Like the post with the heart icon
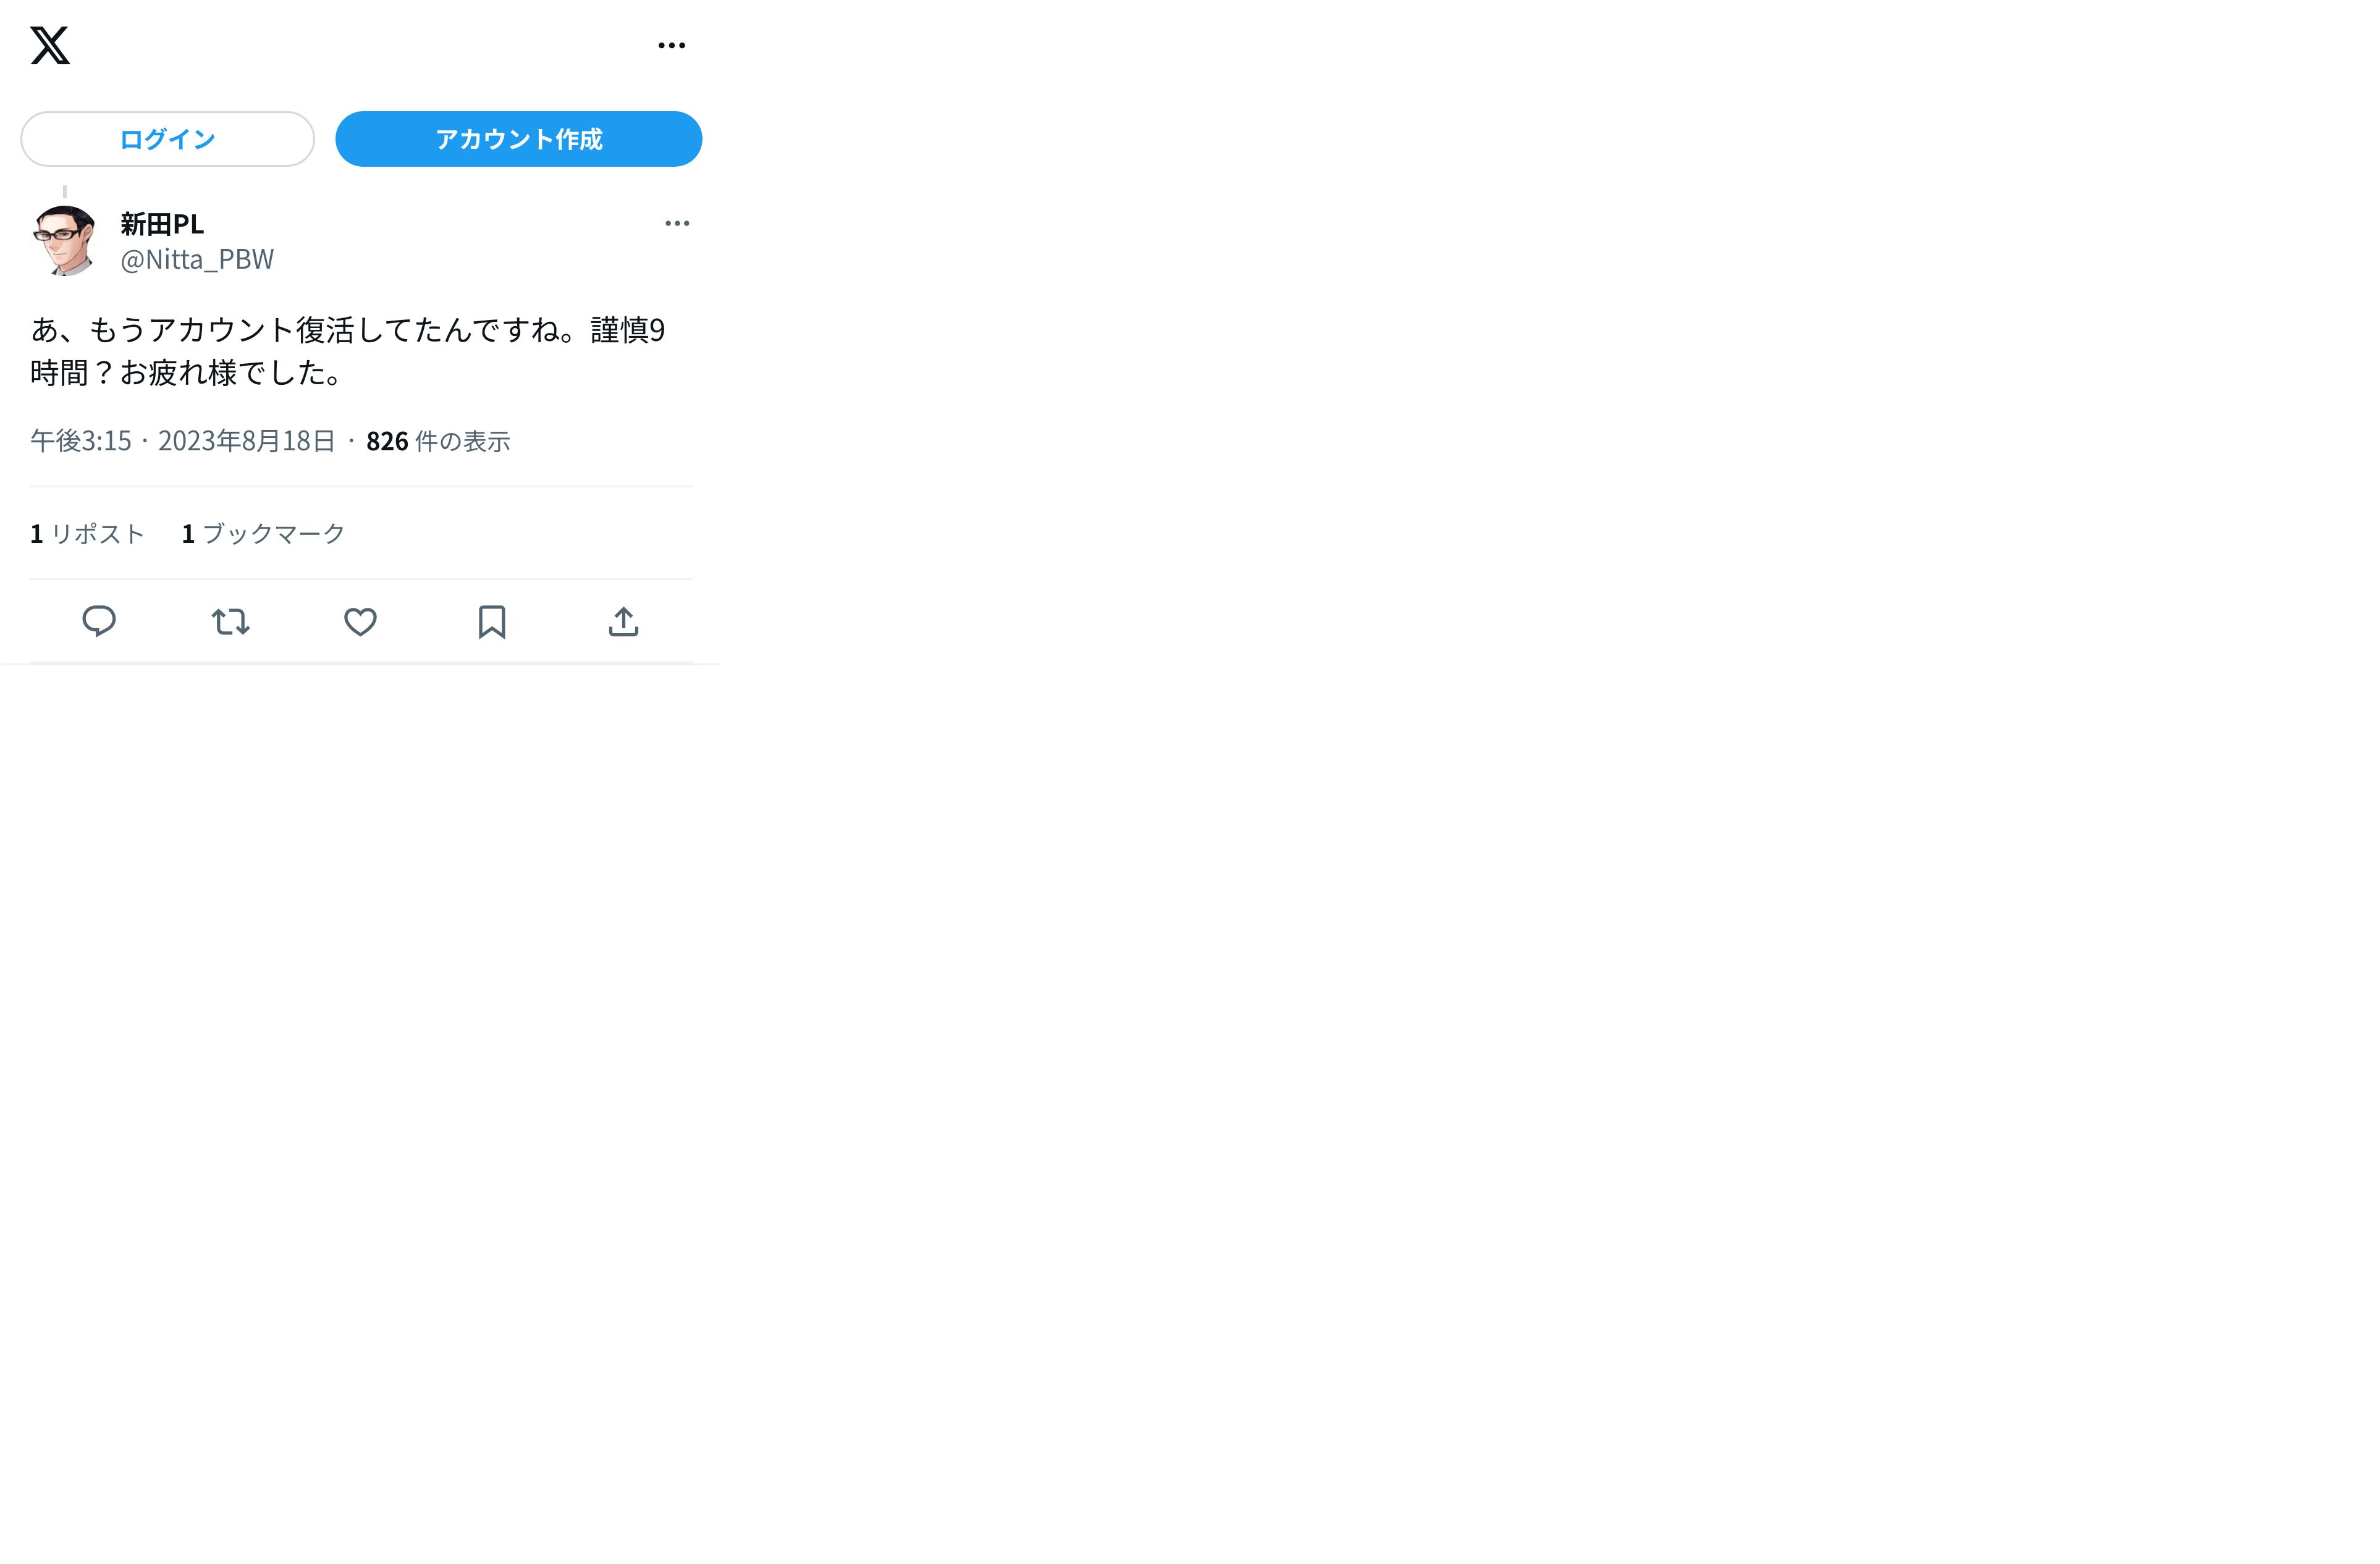 360,621
